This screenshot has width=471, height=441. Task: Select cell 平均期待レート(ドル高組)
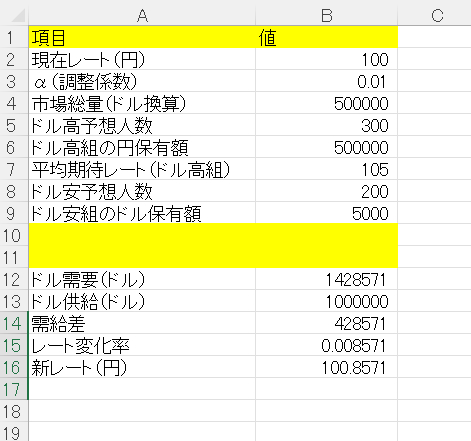(x=142, y=169)
